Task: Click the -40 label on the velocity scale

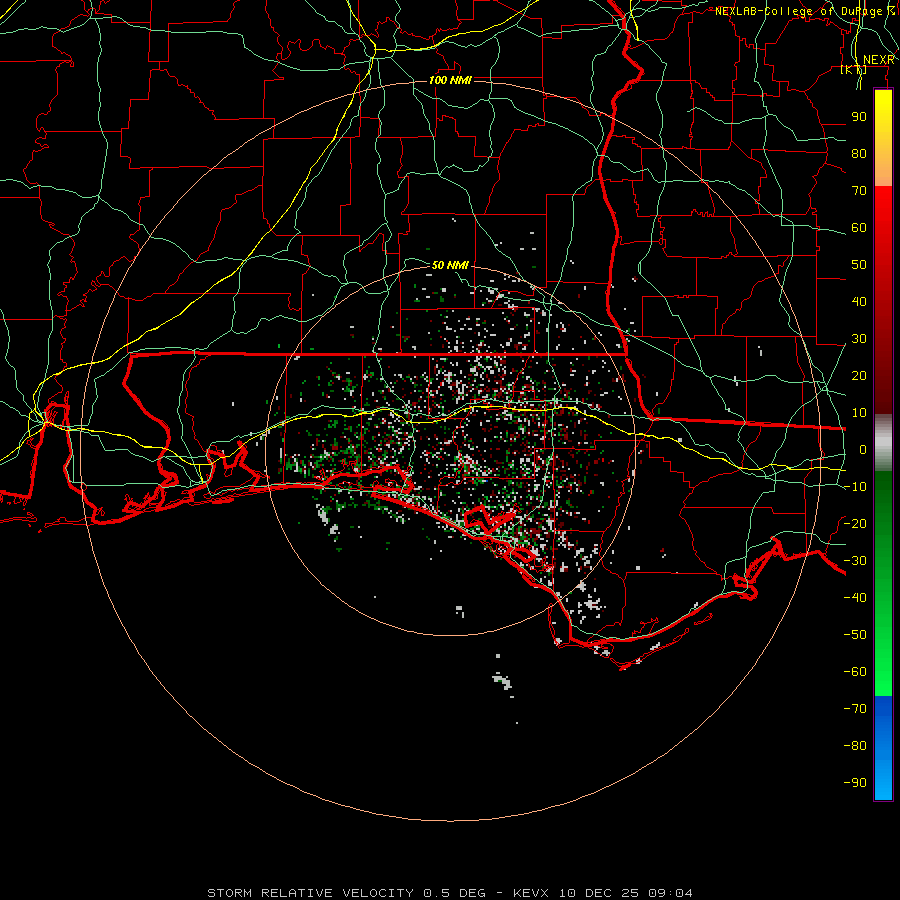Action: [x=855, y=598]
